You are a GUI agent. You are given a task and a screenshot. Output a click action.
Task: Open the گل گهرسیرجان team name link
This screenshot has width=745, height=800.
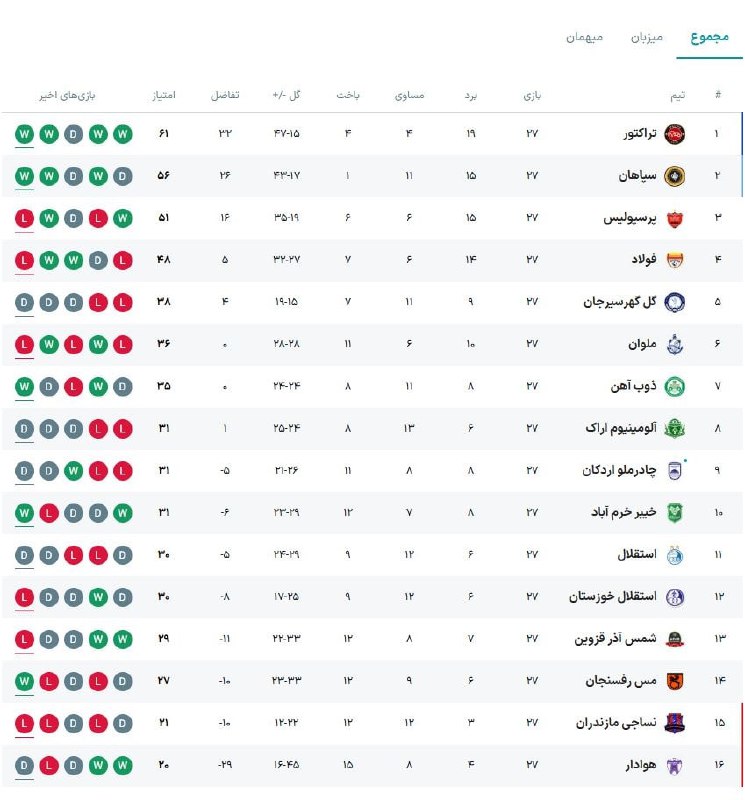click(x=618, y=302)
